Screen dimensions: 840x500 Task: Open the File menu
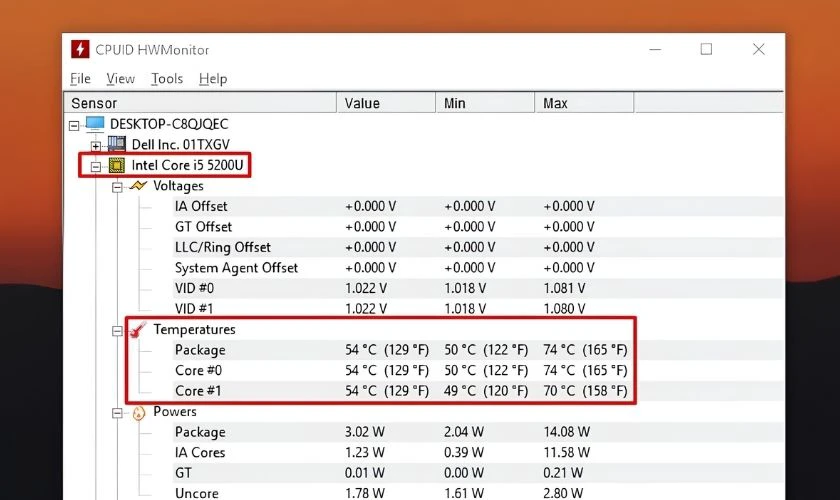pyautogui.click(x=80, y=79)
